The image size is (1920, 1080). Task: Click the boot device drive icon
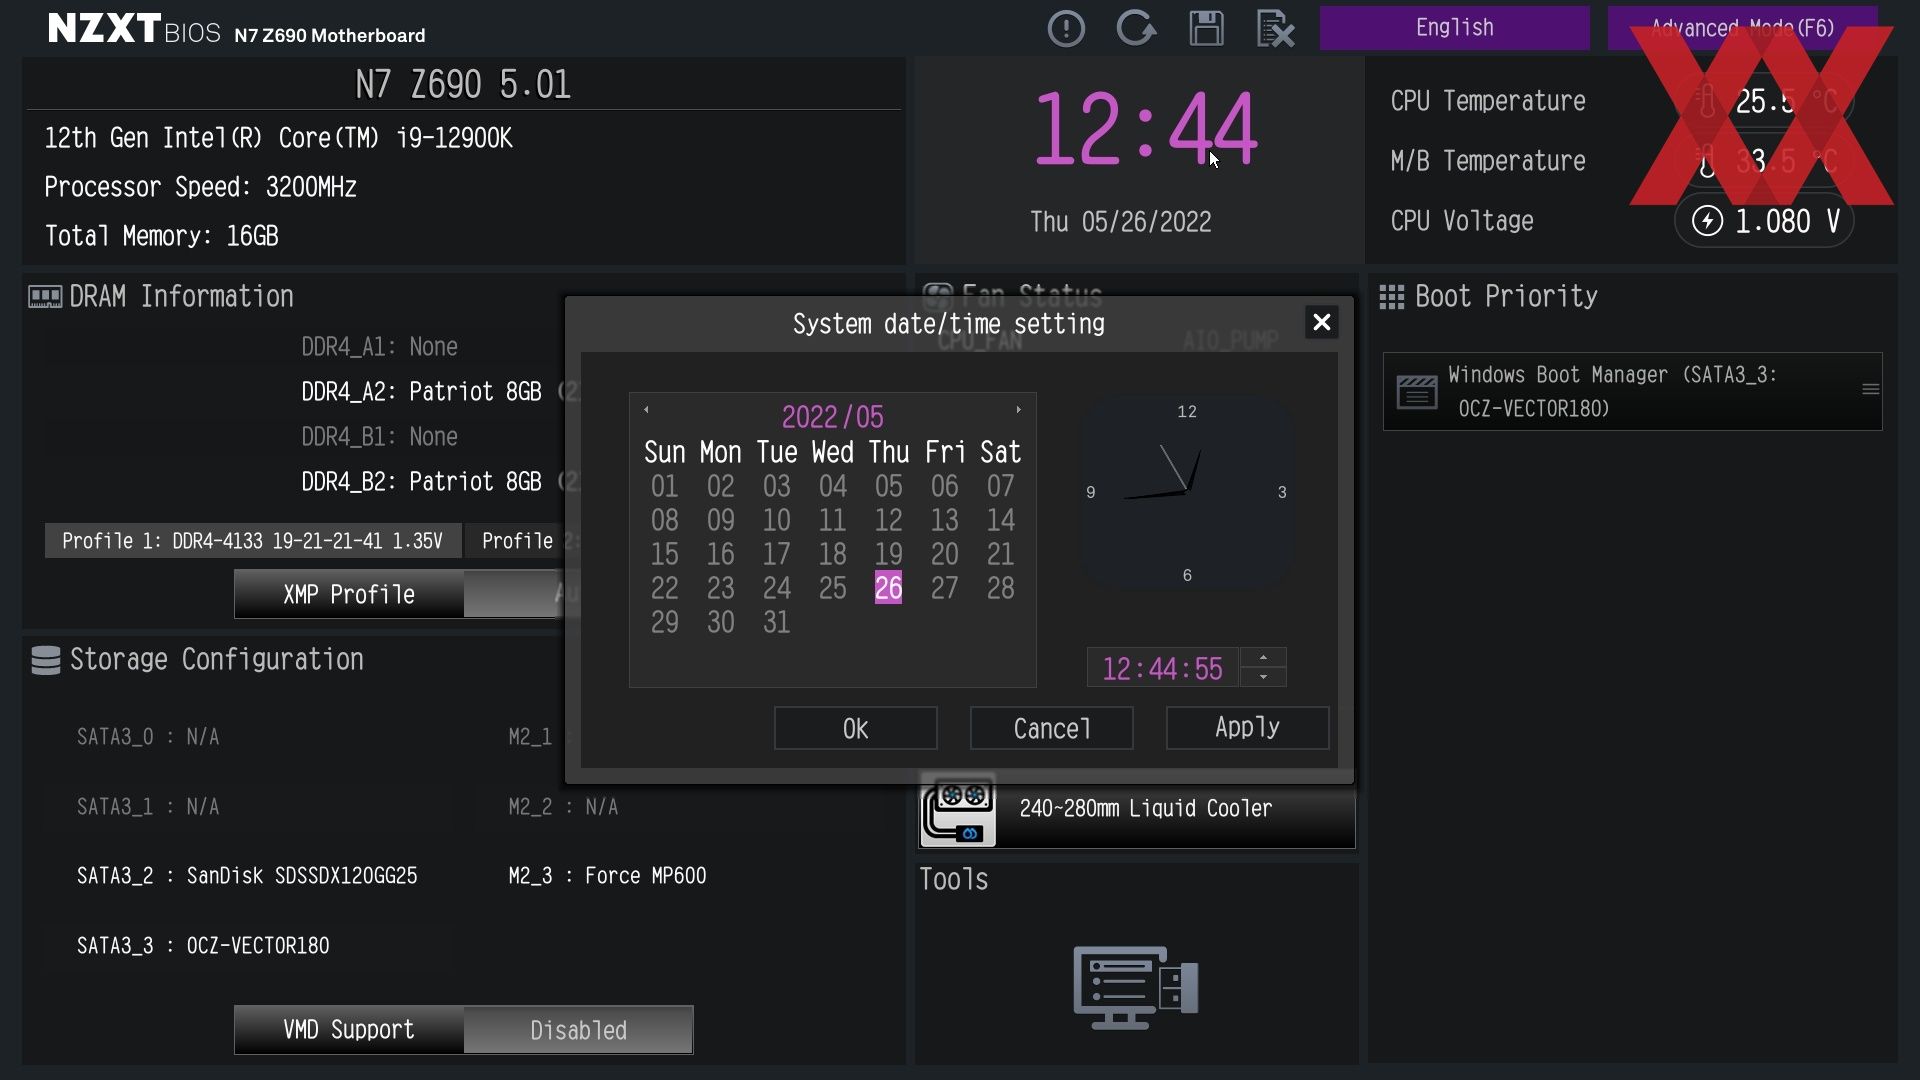point(1416,392)
